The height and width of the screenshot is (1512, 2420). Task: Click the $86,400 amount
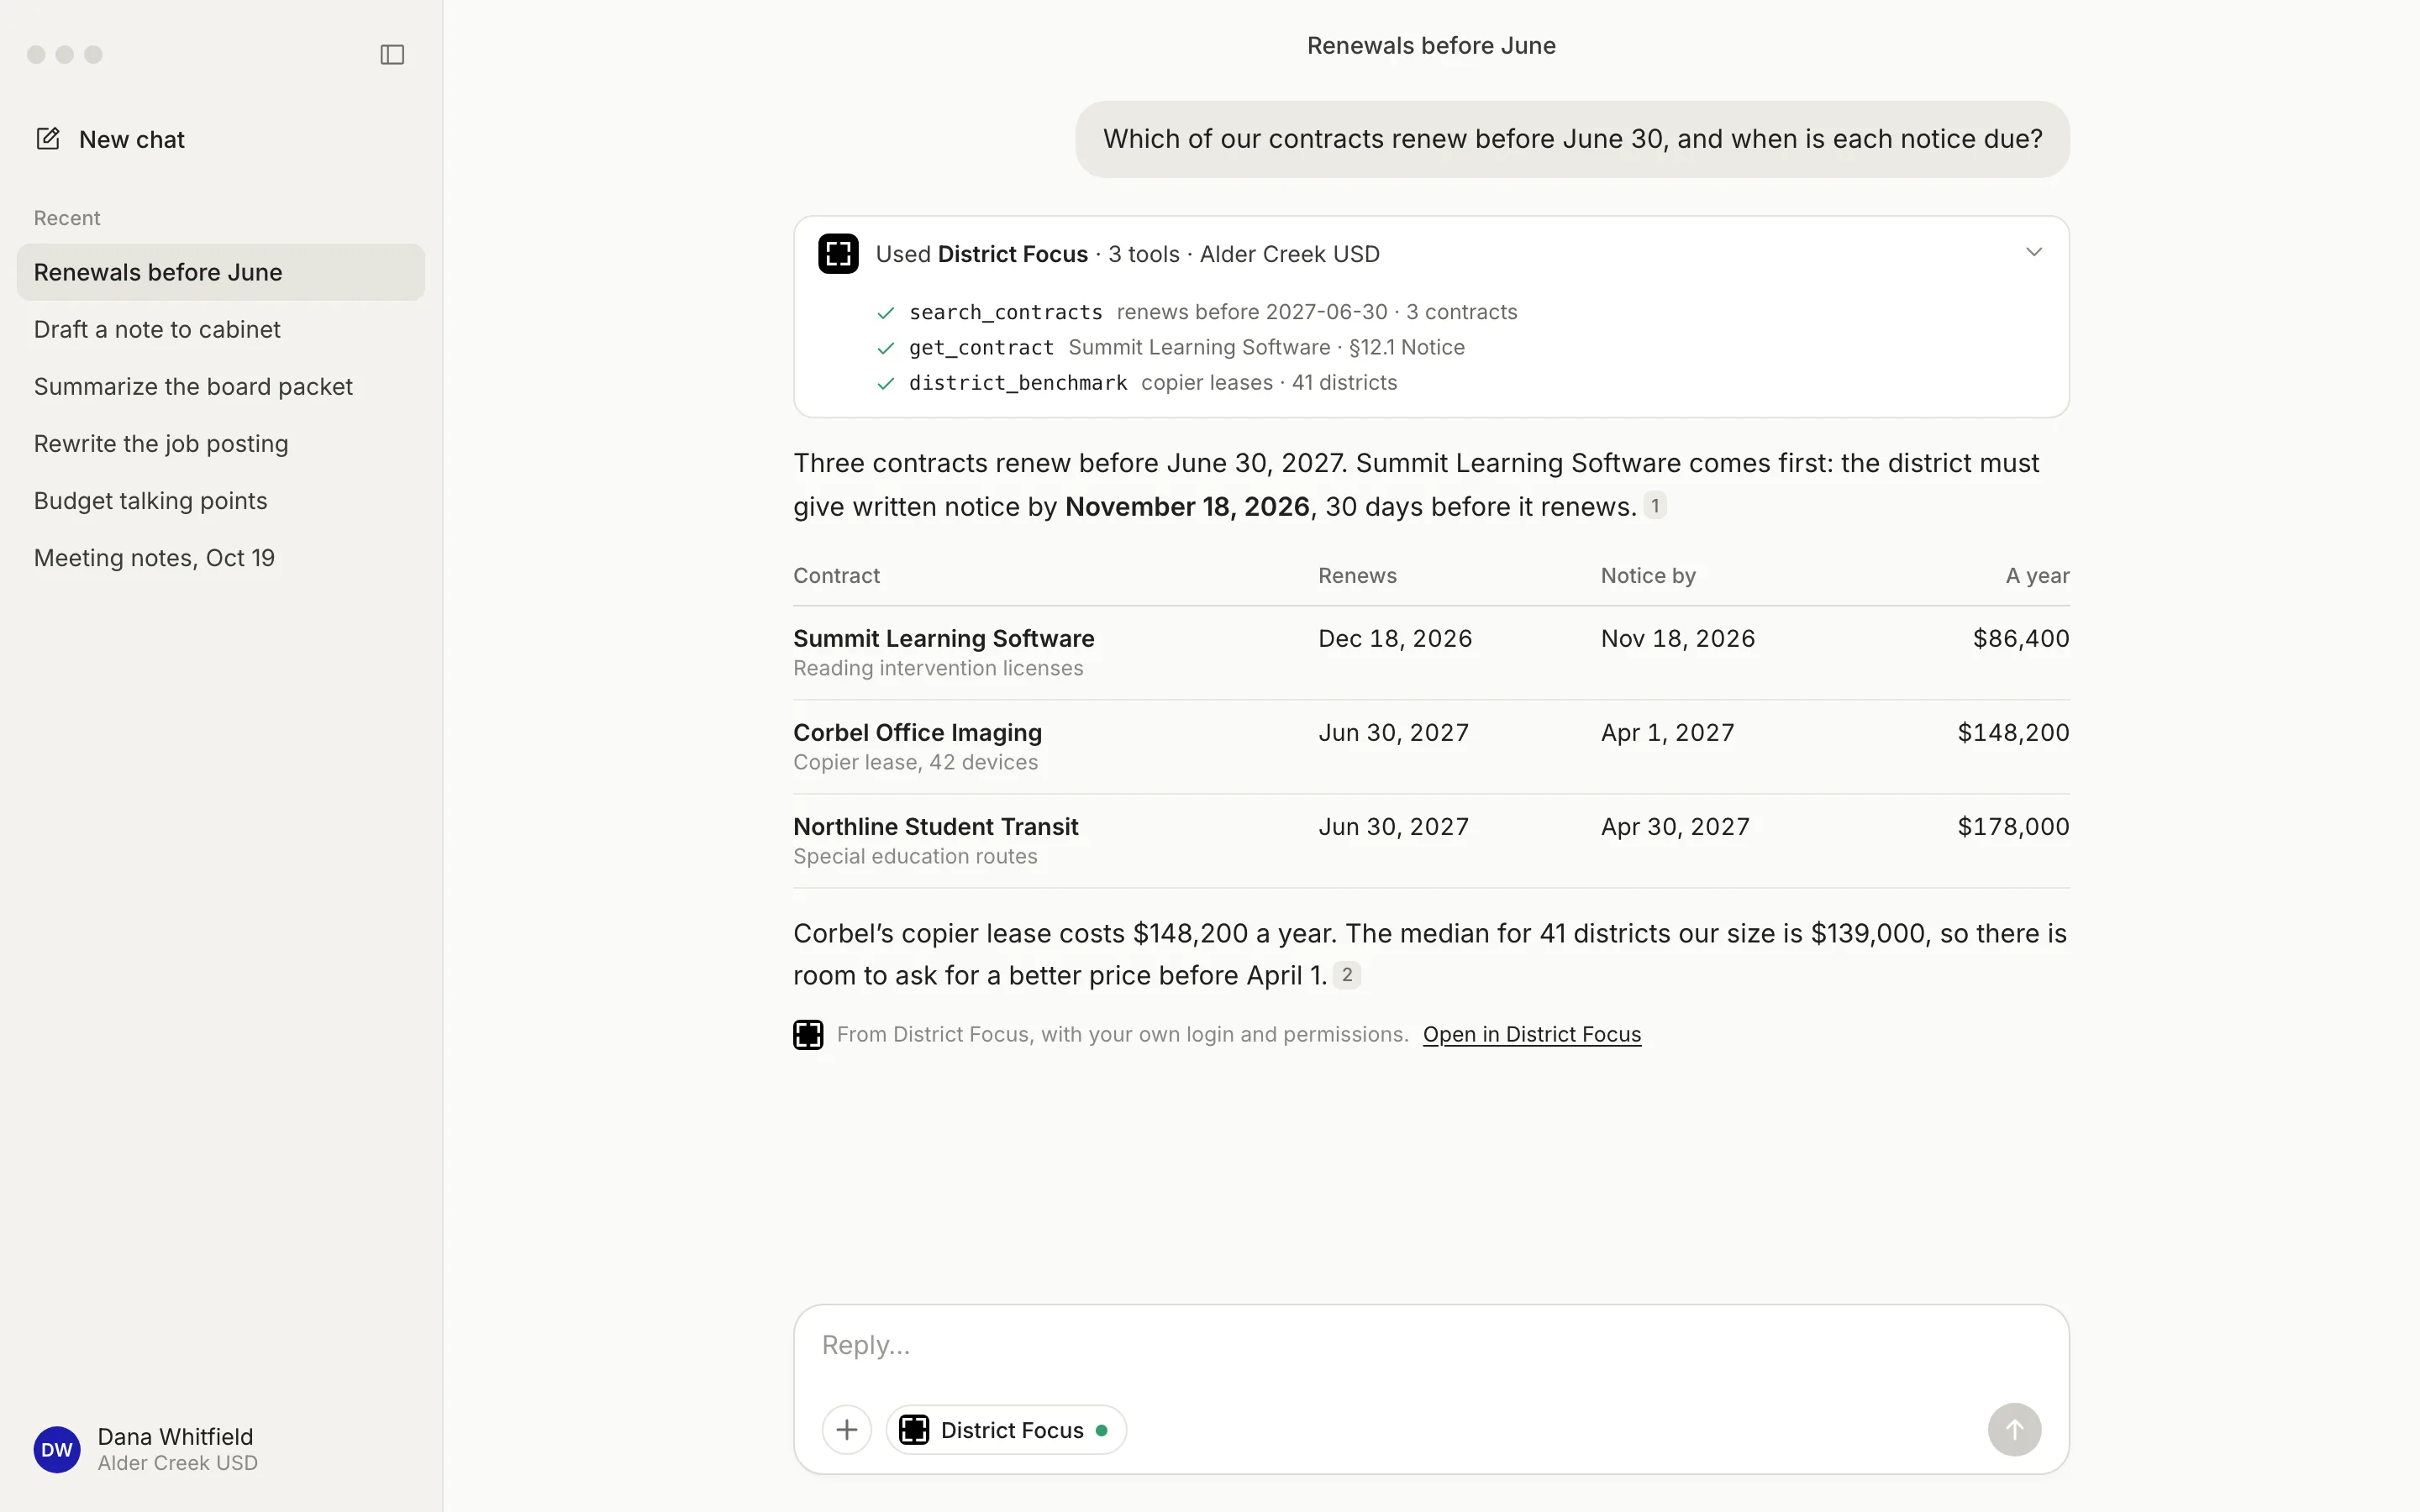click(2020, 638)
